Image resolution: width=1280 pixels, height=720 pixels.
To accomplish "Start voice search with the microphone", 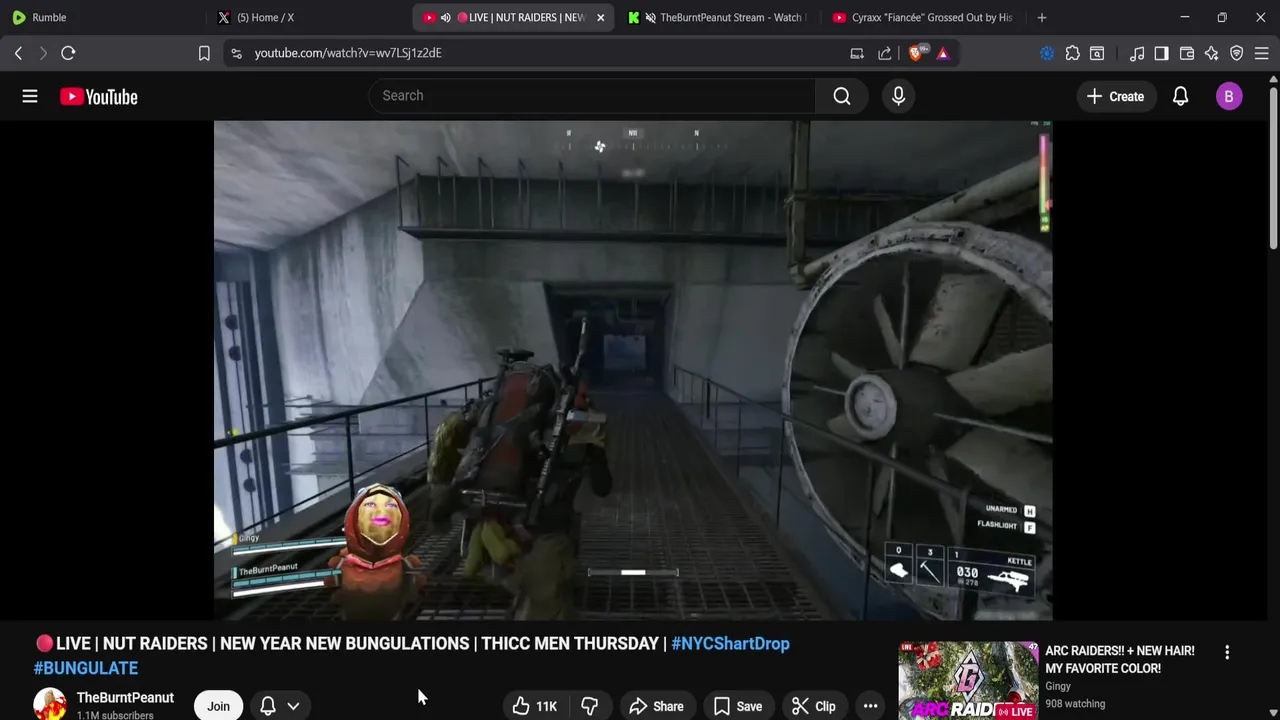I will (898, 96).
